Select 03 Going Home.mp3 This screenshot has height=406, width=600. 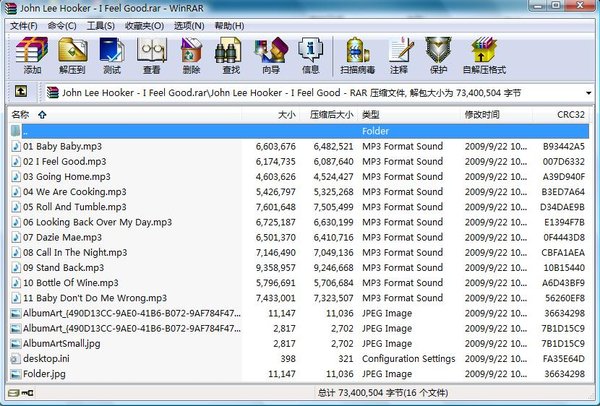[299, 177]
